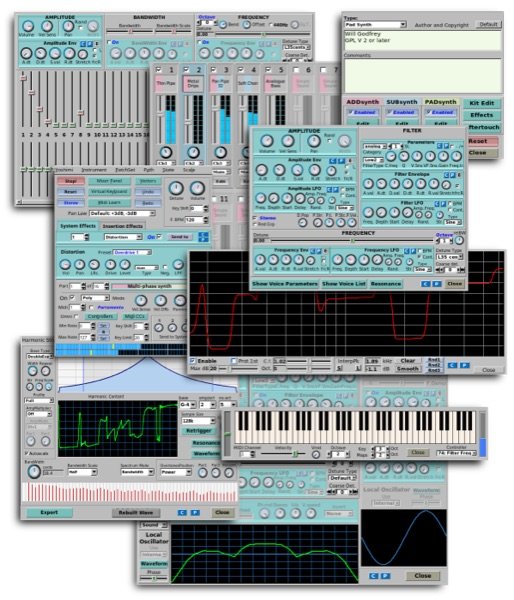Click the Bend knob in PADsynth Frequency section
The width and height of the screenshot is (514, 600).
coord(223,24)
